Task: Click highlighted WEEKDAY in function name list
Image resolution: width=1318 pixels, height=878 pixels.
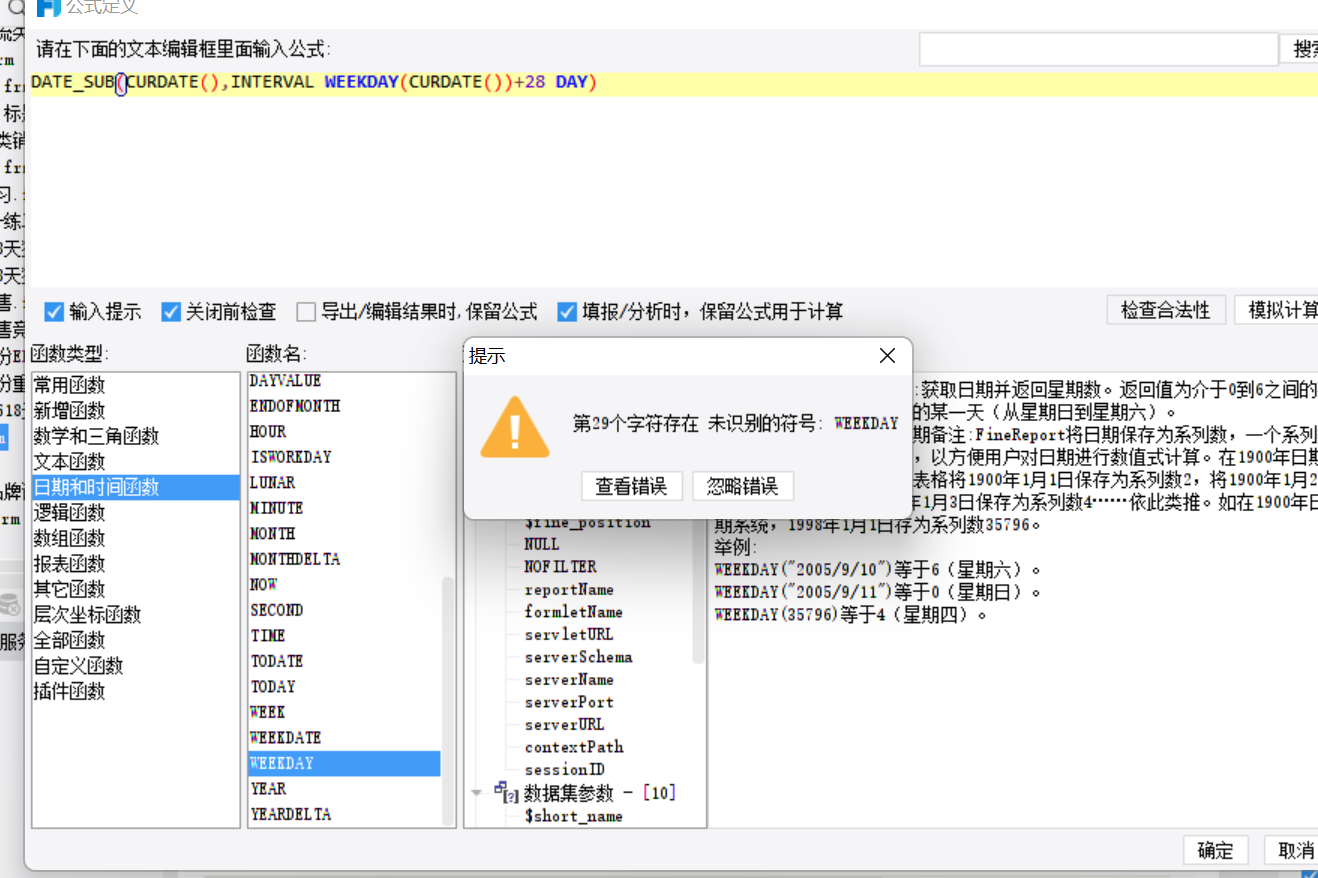Action: tap(344, 763)
